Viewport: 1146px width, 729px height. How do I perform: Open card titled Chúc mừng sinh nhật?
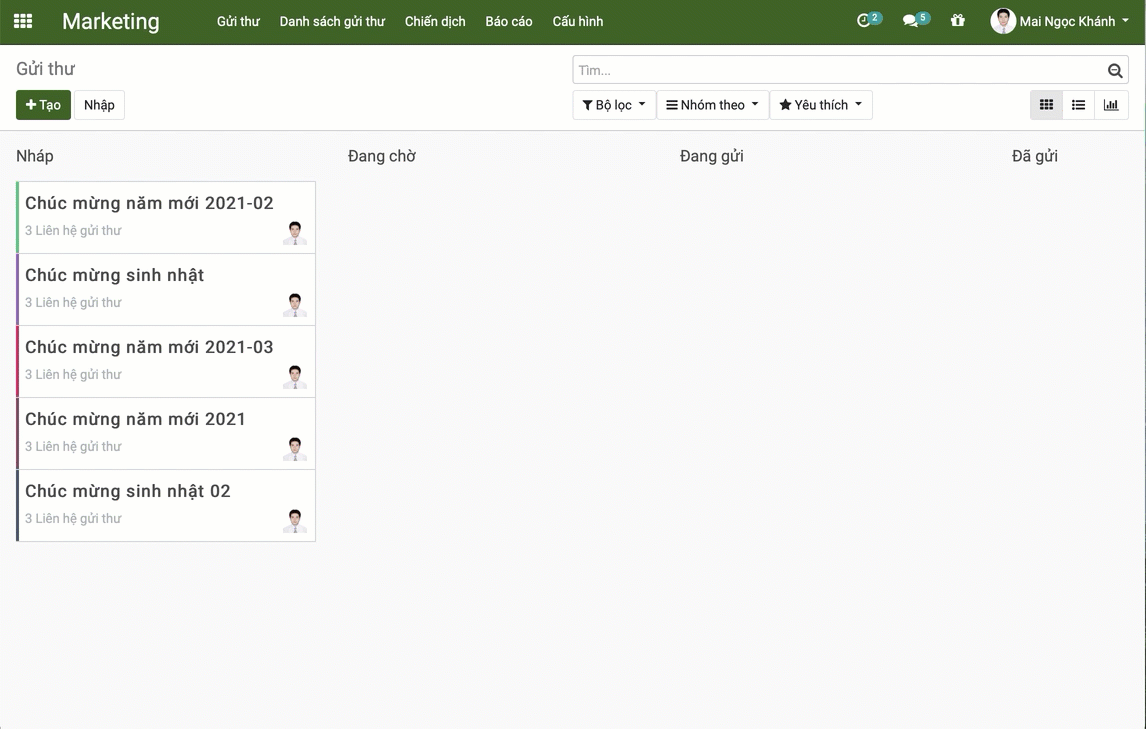pyautogui.click(x=166, y=290)
